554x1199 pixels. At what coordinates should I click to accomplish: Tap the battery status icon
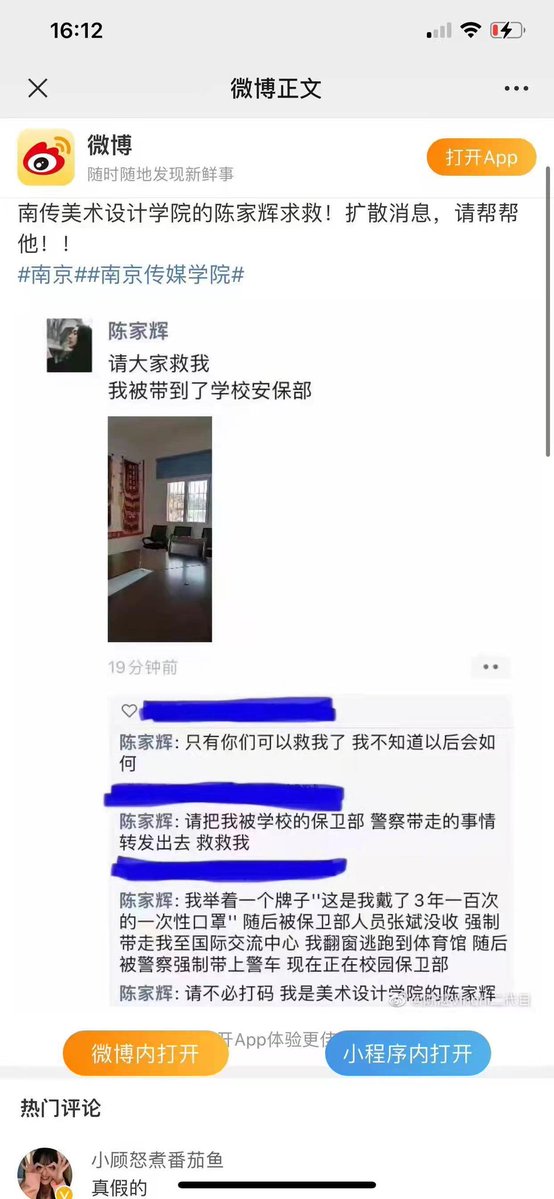(x=507, y=31)
